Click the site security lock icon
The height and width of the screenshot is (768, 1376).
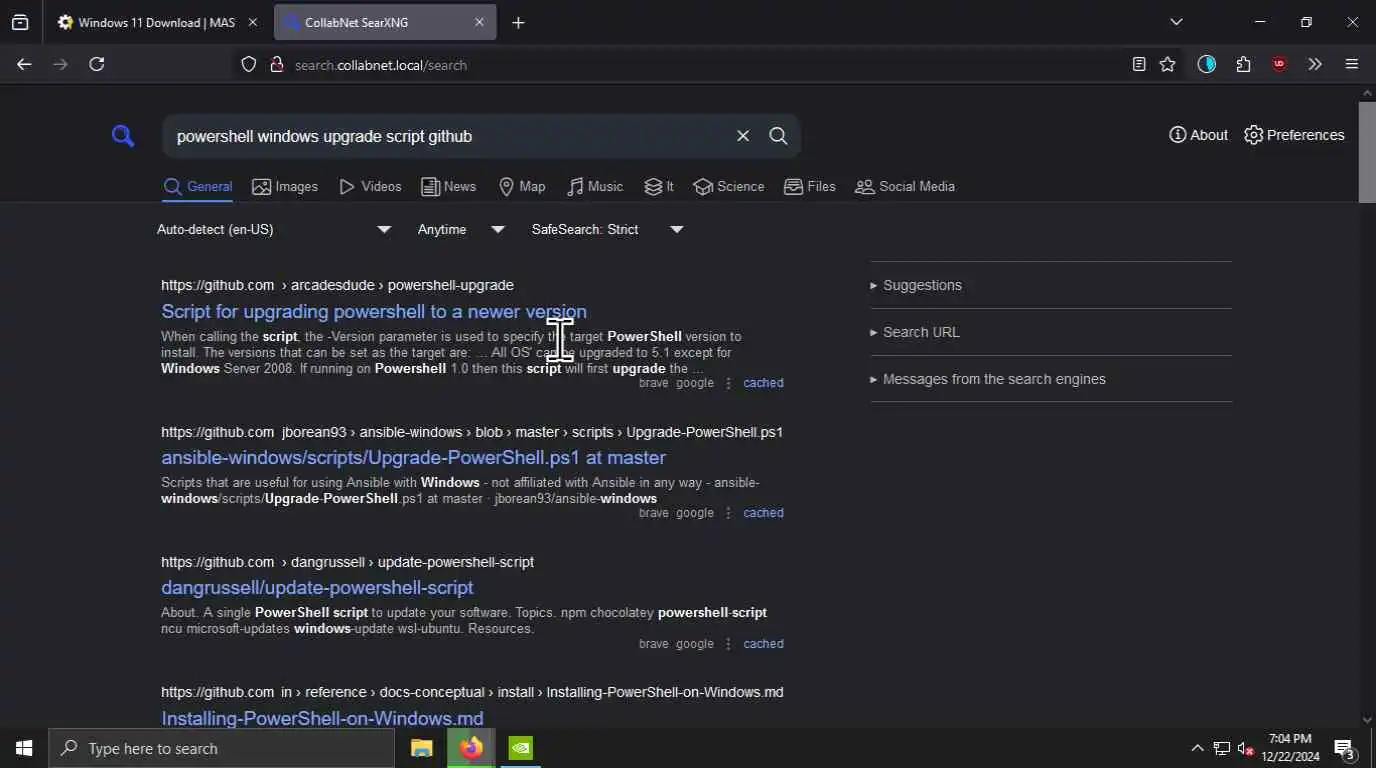[277, 65]
